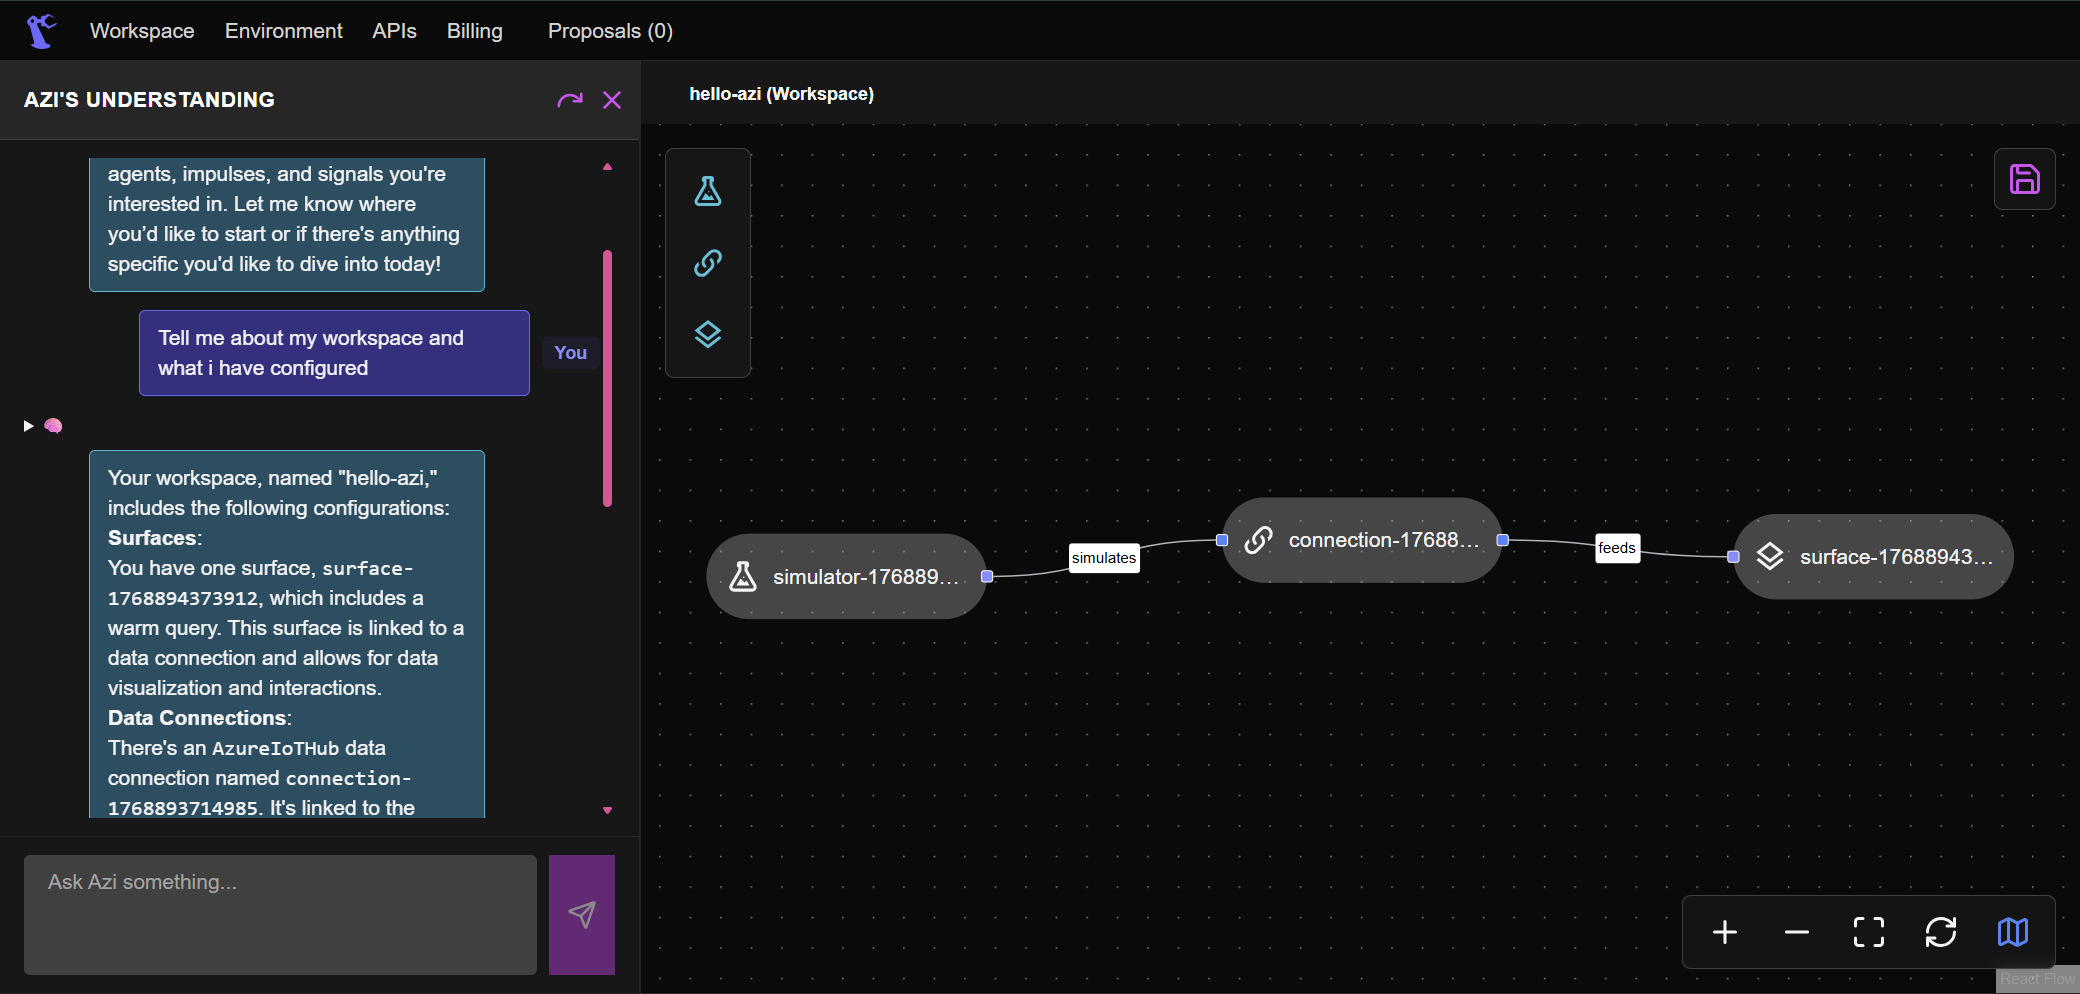Click the connection node output handle

1502,540
